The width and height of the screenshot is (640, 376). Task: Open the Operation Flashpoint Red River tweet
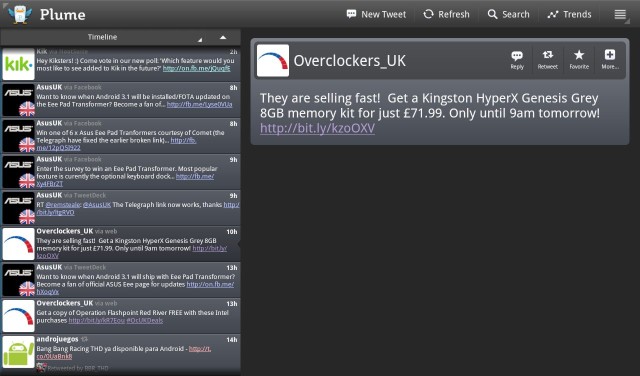[121, 316]
